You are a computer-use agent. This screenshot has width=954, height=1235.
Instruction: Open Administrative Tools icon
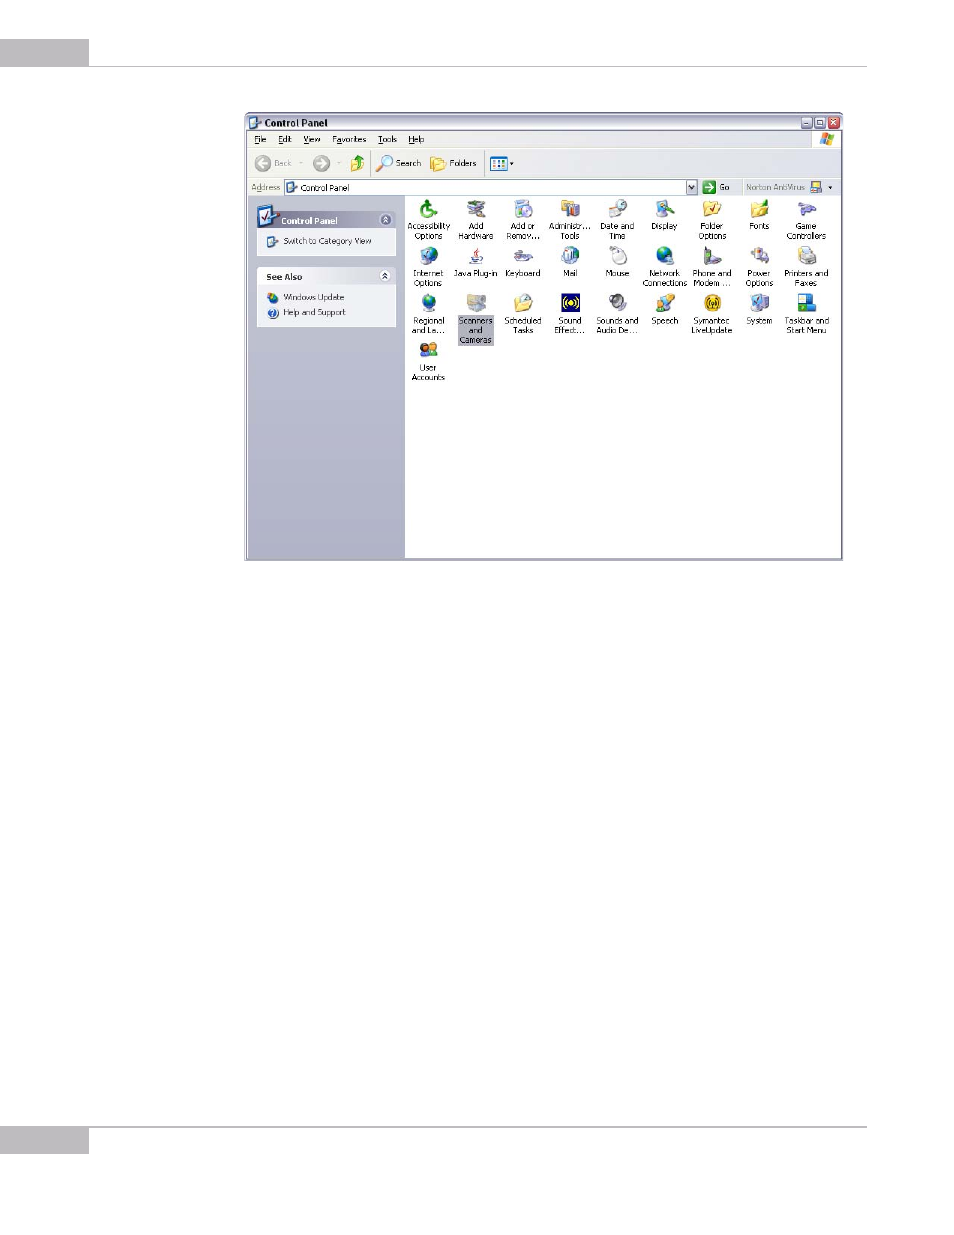(x=570, y=219)
